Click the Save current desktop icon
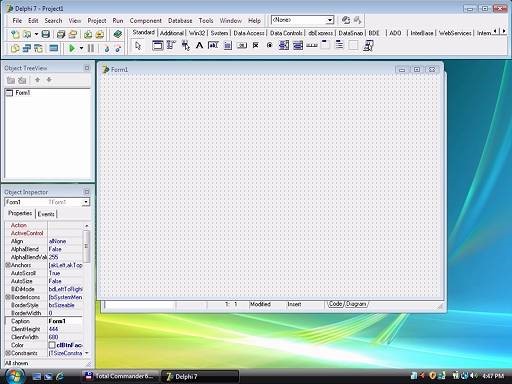Viewport: 512px width, 384px height. point(346,20)
